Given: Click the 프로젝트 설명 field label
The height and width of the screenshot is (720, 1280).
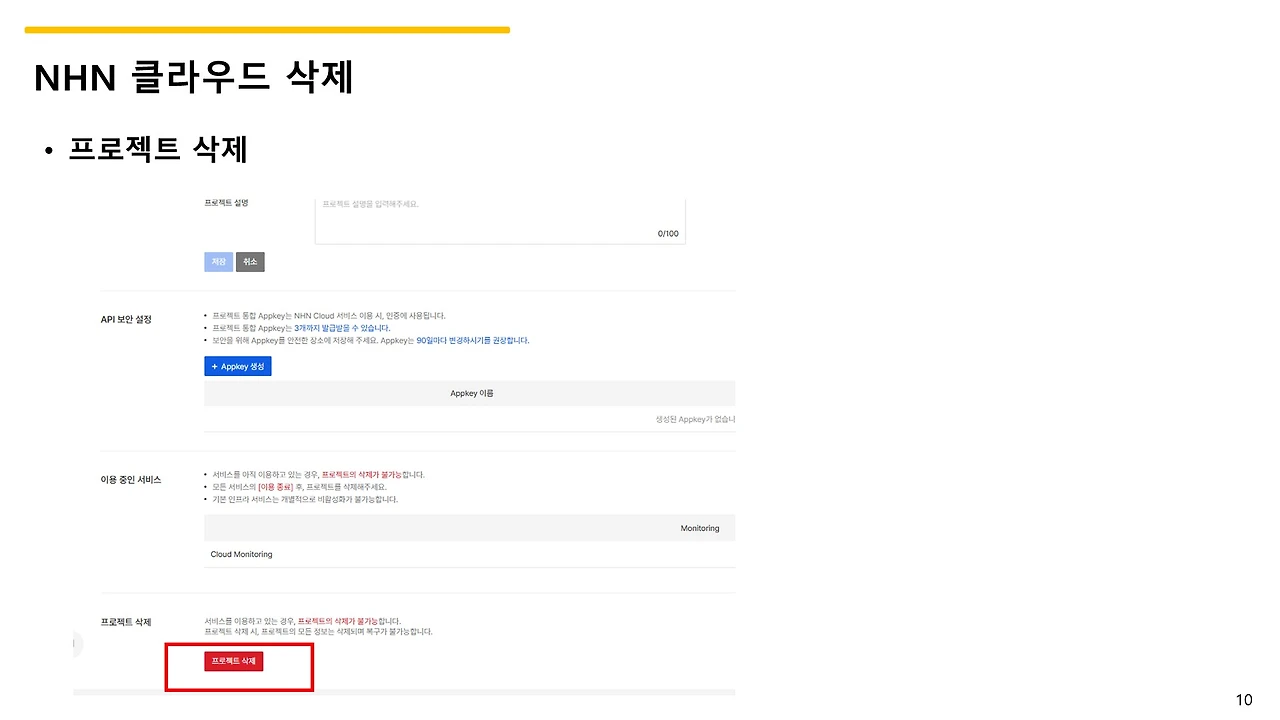Looking at the screenshot, I should [x=226, y=203].
